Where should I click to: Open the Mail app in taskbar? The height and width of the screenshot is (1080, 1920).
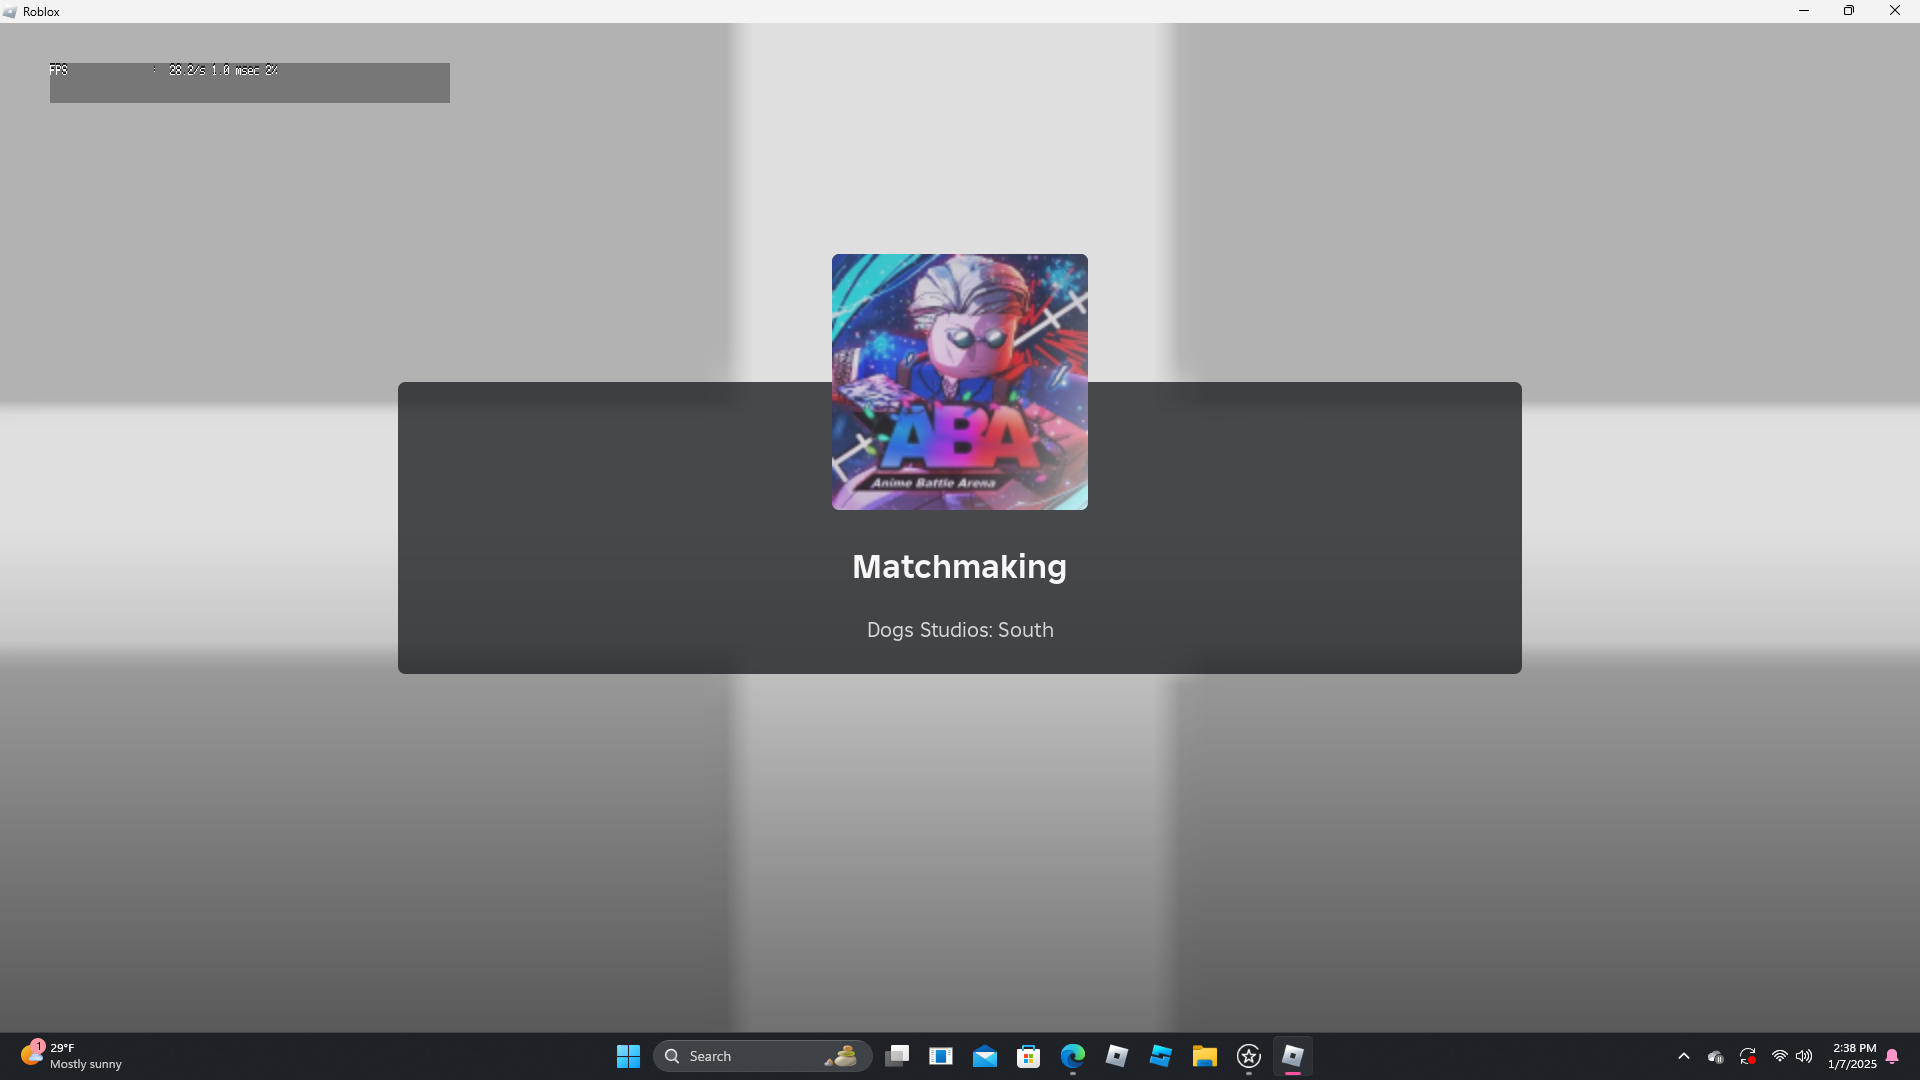(x=985, y=1056)
